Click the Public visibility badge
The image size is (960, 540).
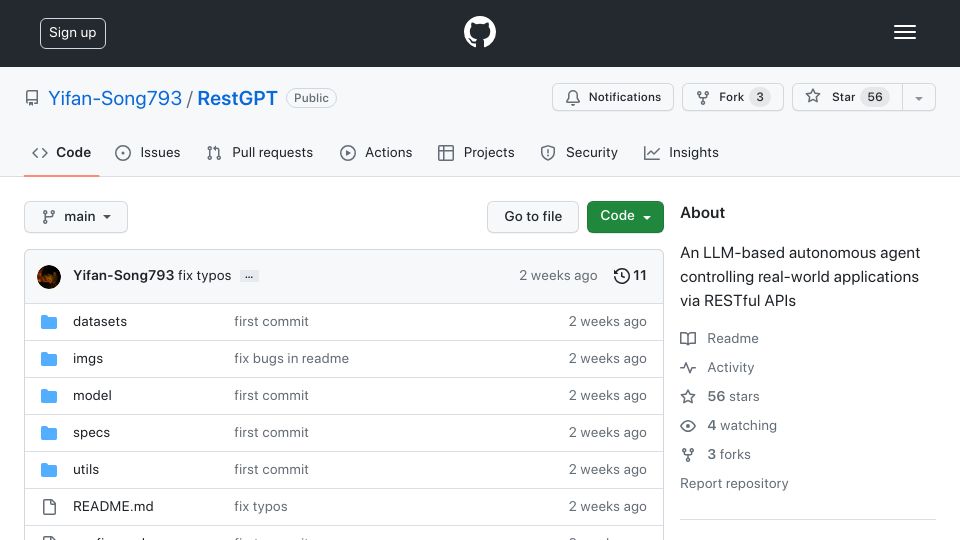[x=311, y=98]
